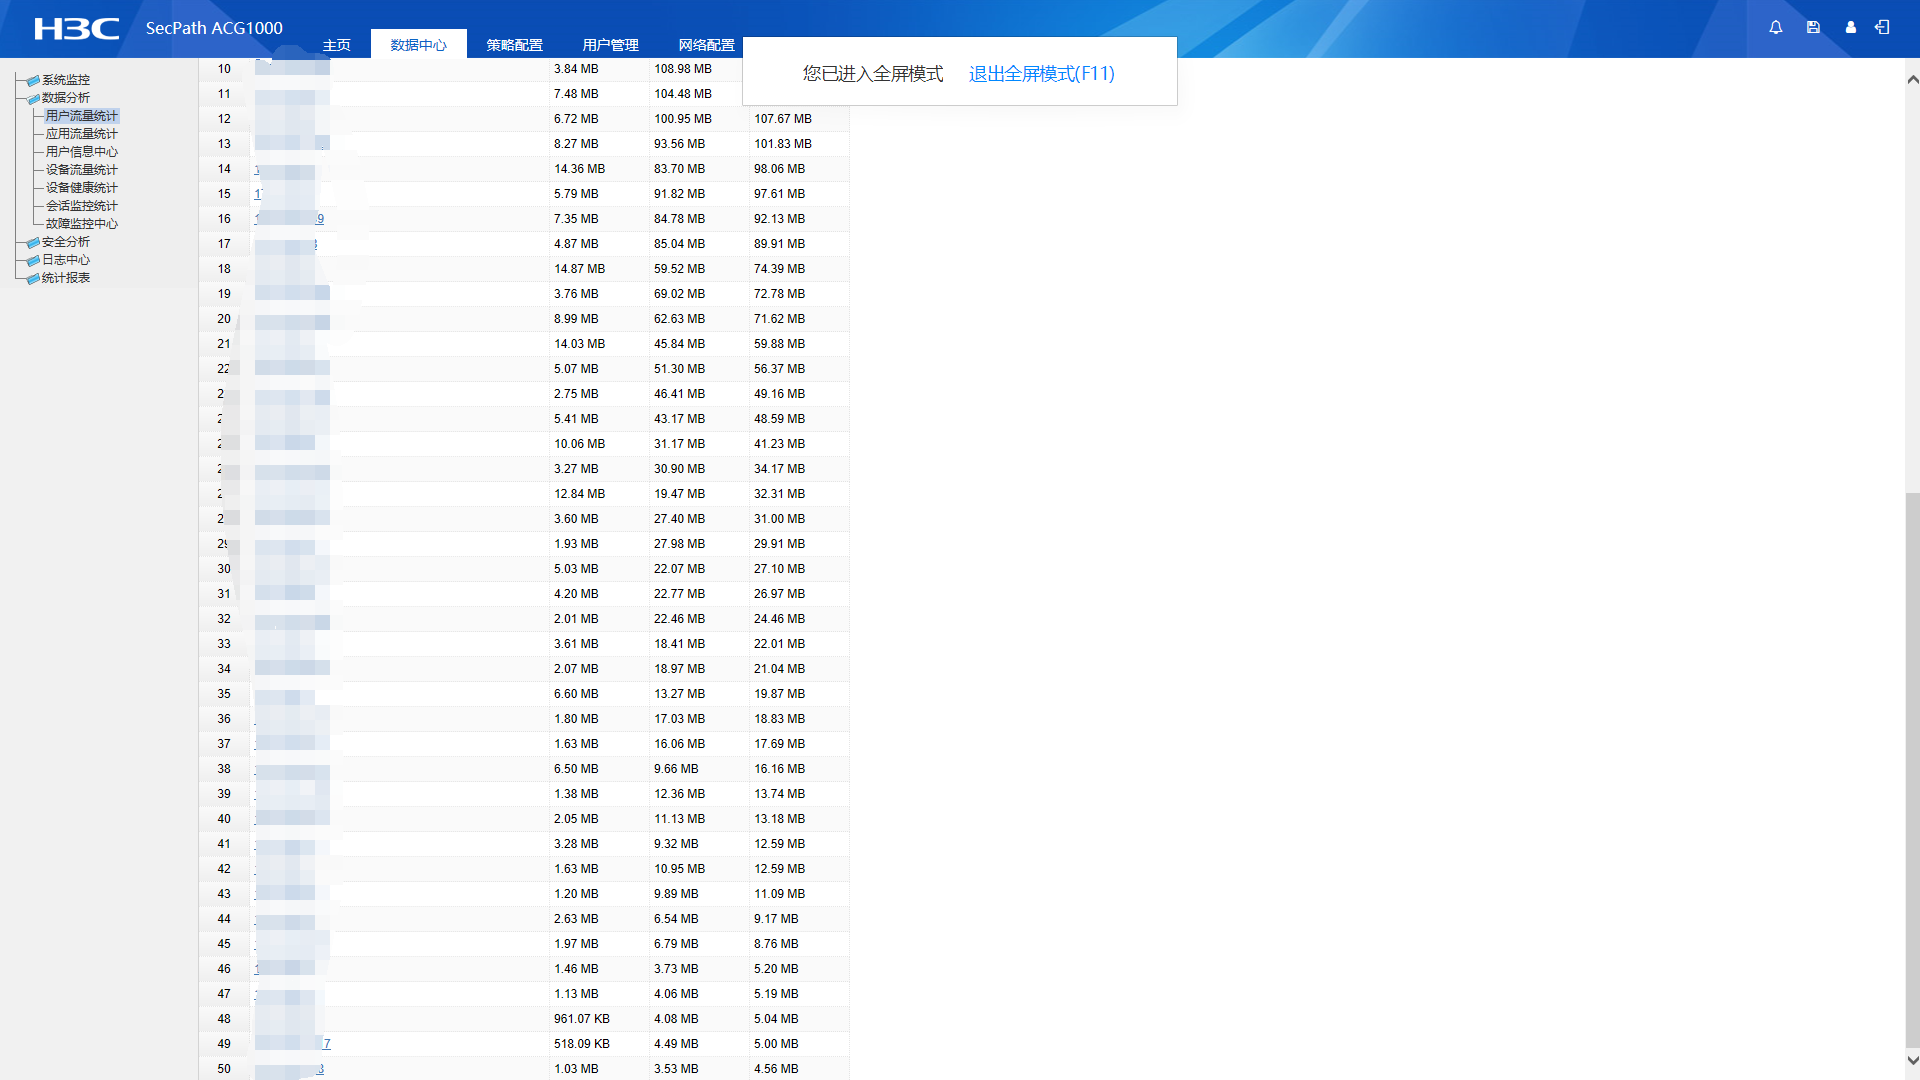Viewport: 1920px width, 1080px height.
Task: Switch to the 用户管理 tab
Action: (x=610, y=45)
